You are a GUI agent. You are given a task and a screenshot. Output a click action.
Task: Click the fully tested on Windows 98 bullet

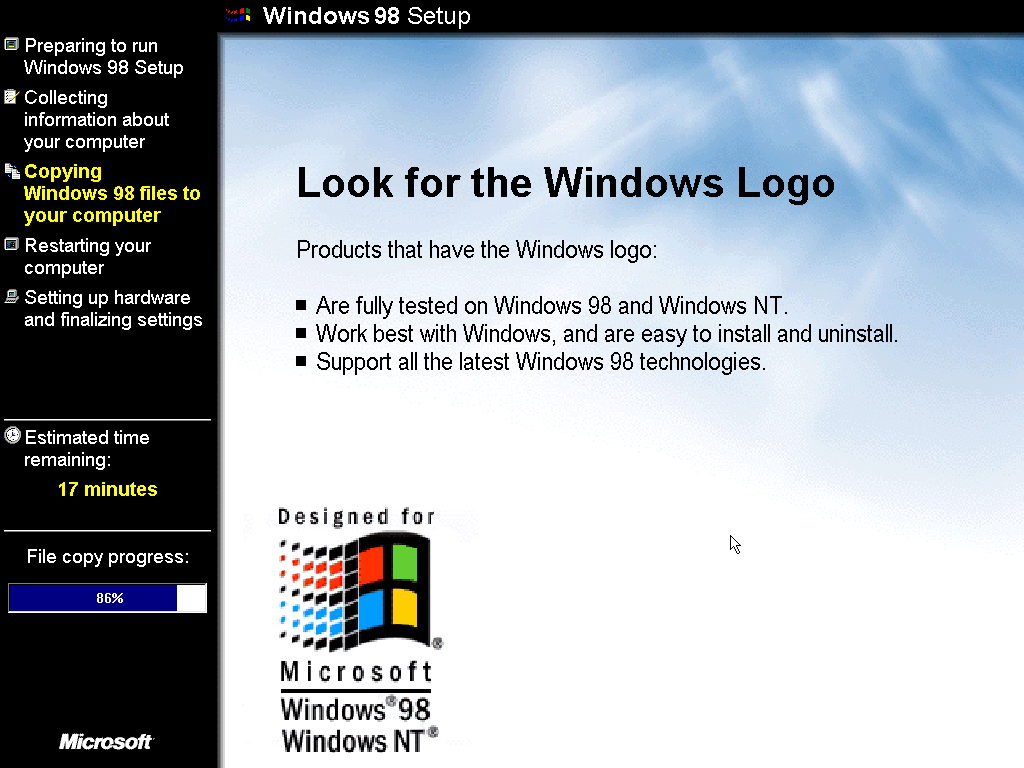click(552, 306)
